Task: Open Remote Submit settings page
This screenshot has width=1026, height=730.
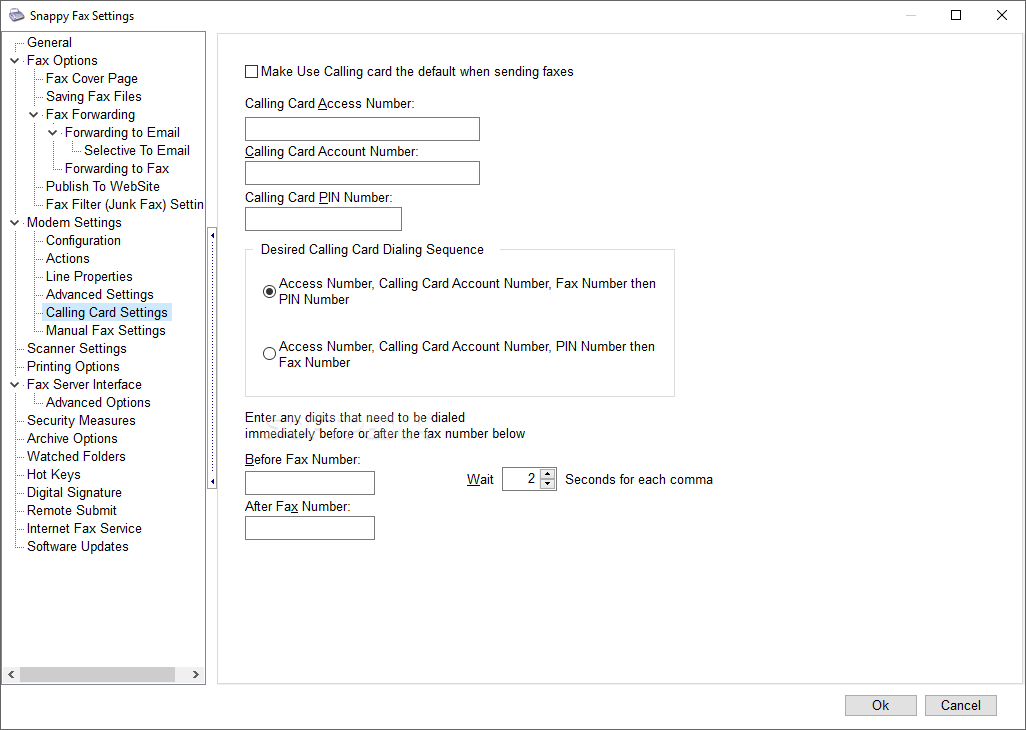Action: tap(71, 510)
